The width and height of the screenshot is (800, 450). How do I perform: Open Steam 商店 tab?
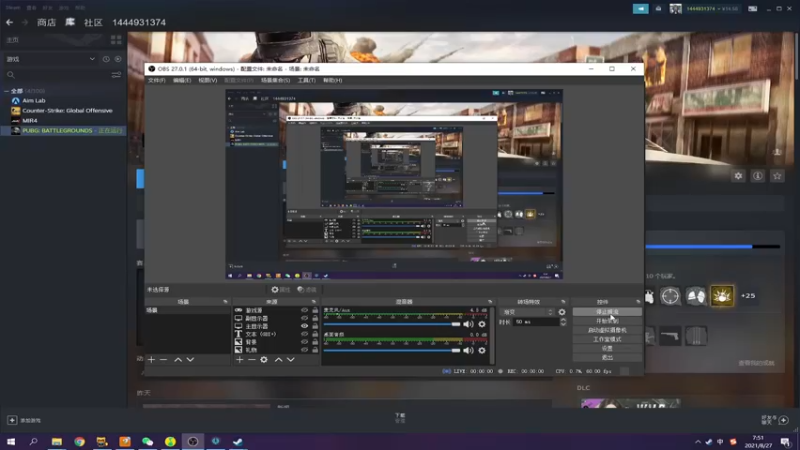(46, 22)
